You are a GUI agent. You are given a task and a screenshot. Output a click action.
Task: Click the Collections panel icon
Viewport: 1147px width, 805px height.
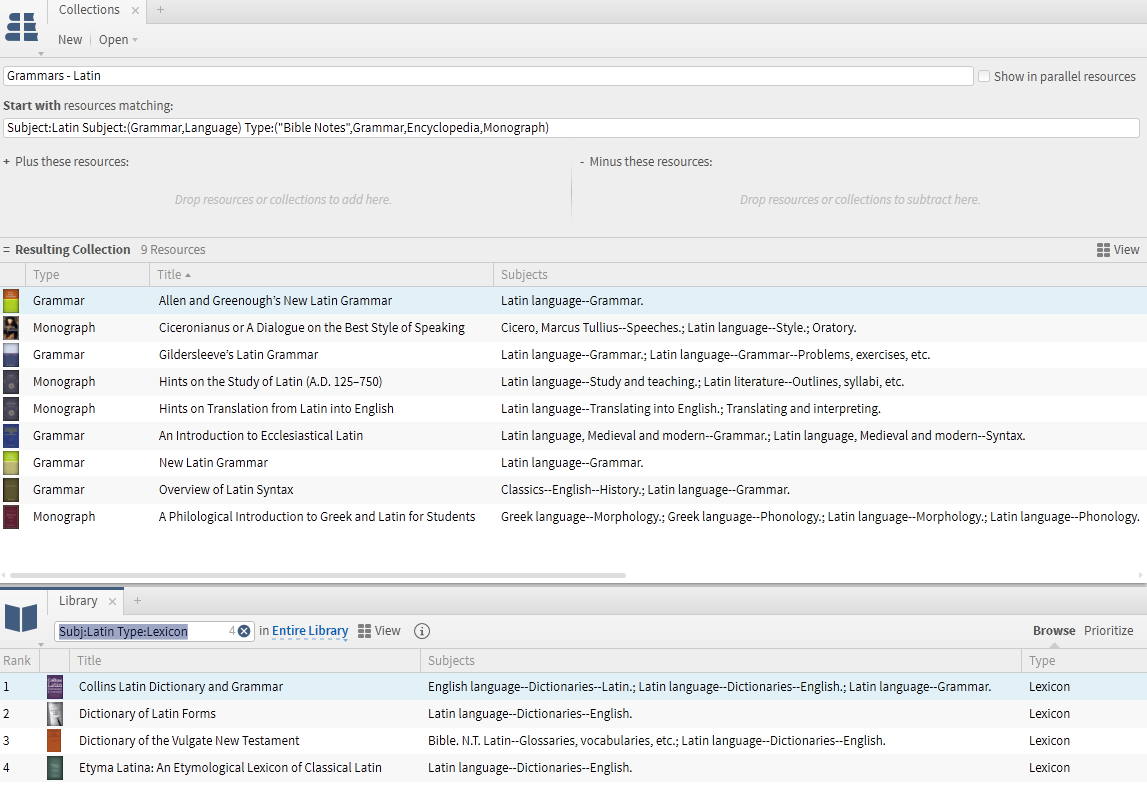[21, 27]
